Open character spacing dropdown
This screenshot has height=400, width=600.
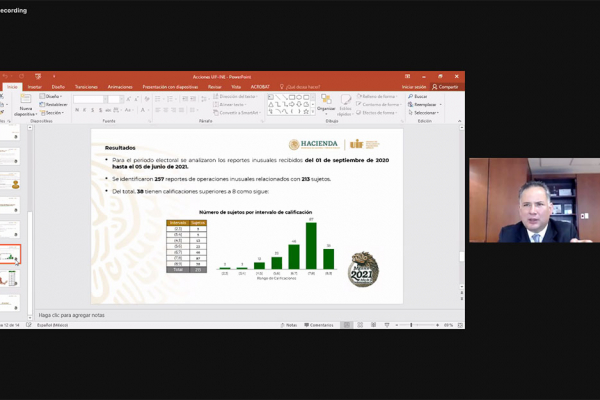pos(117,110)
